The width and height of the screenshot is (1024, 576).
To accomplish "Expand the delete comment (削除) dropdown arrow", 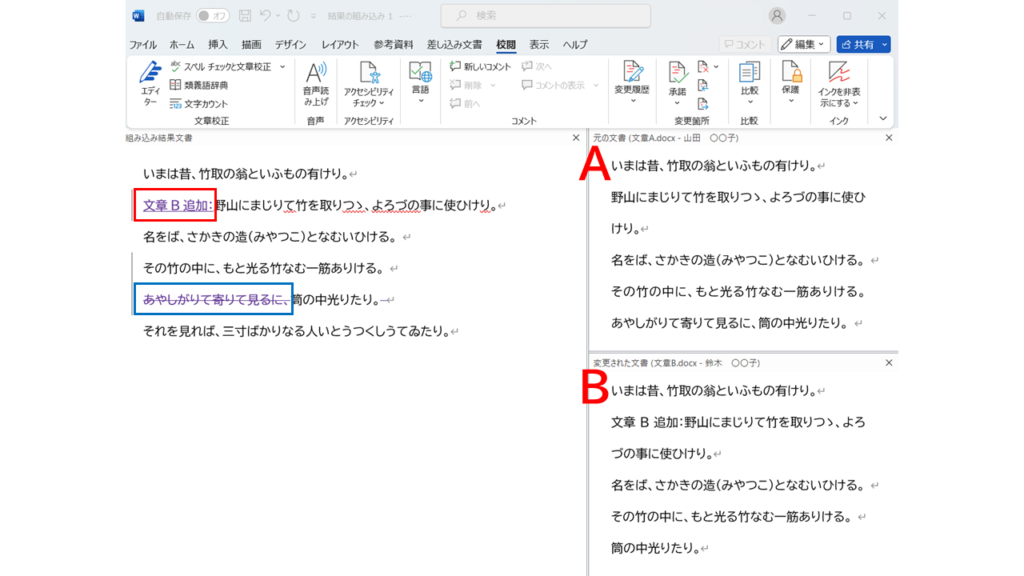I will (493, 85).
